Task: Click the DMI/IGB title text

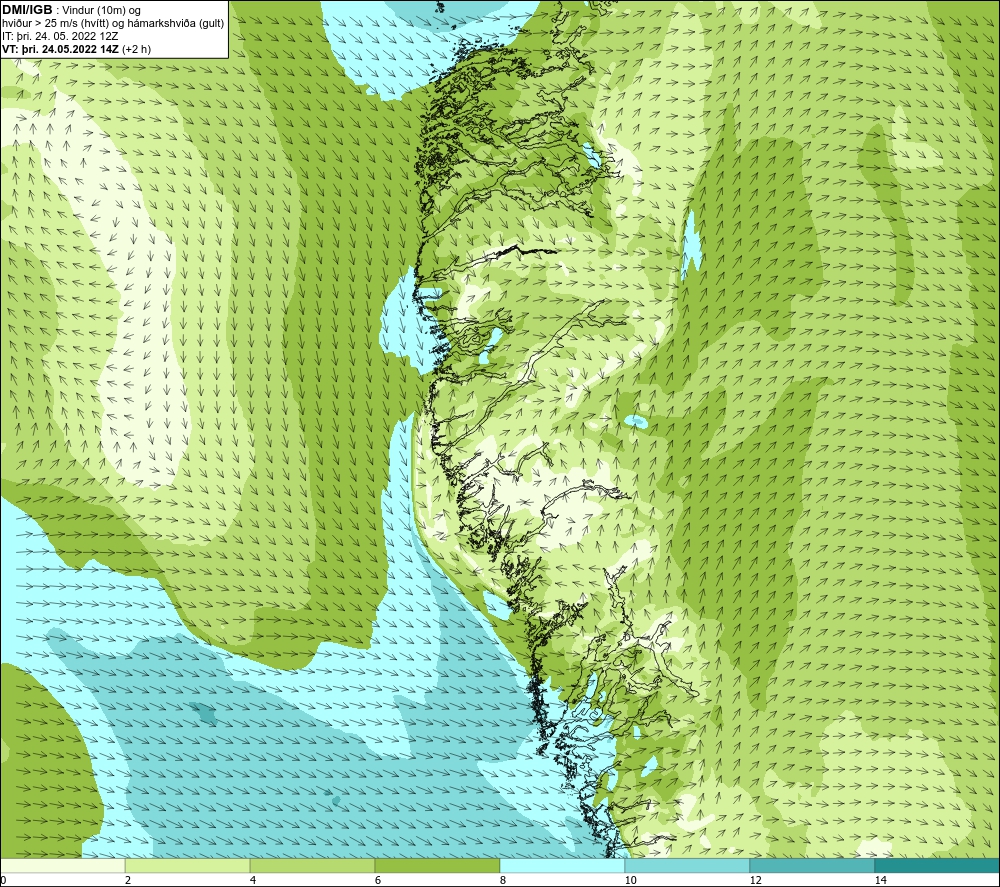Action: pos(27,10)
